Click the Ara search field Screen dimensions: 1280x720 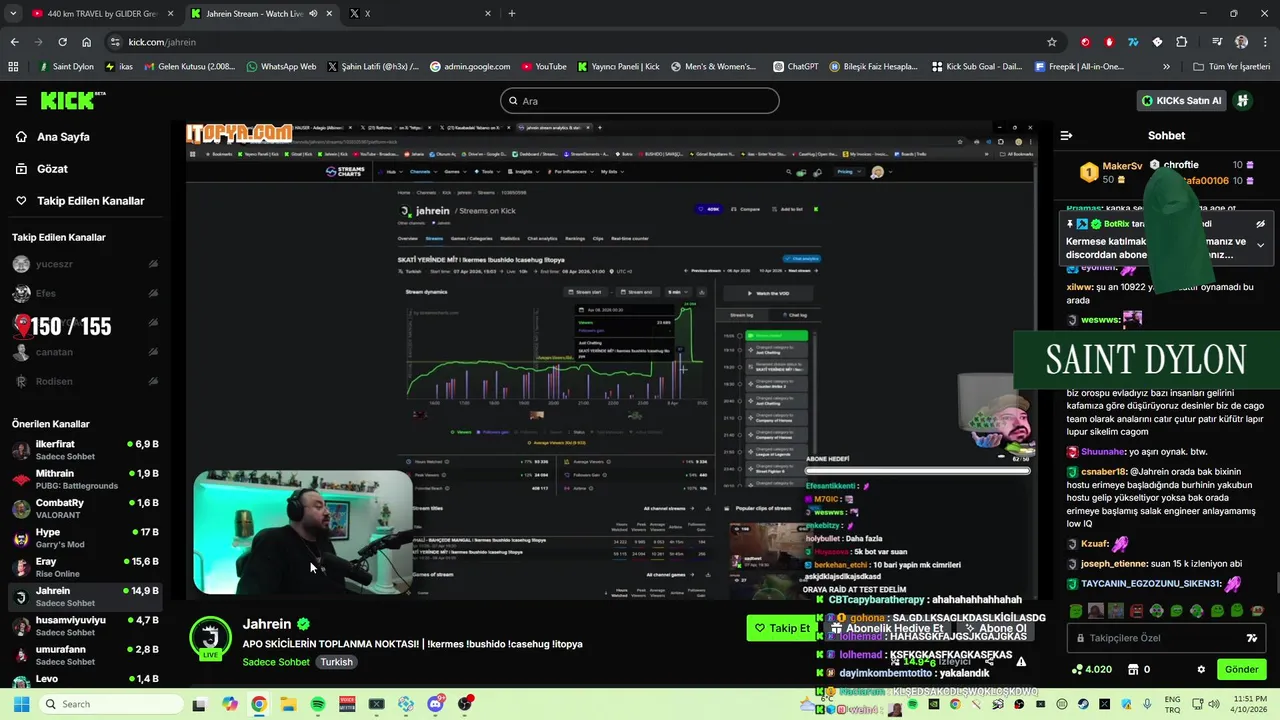pos(639,101)
